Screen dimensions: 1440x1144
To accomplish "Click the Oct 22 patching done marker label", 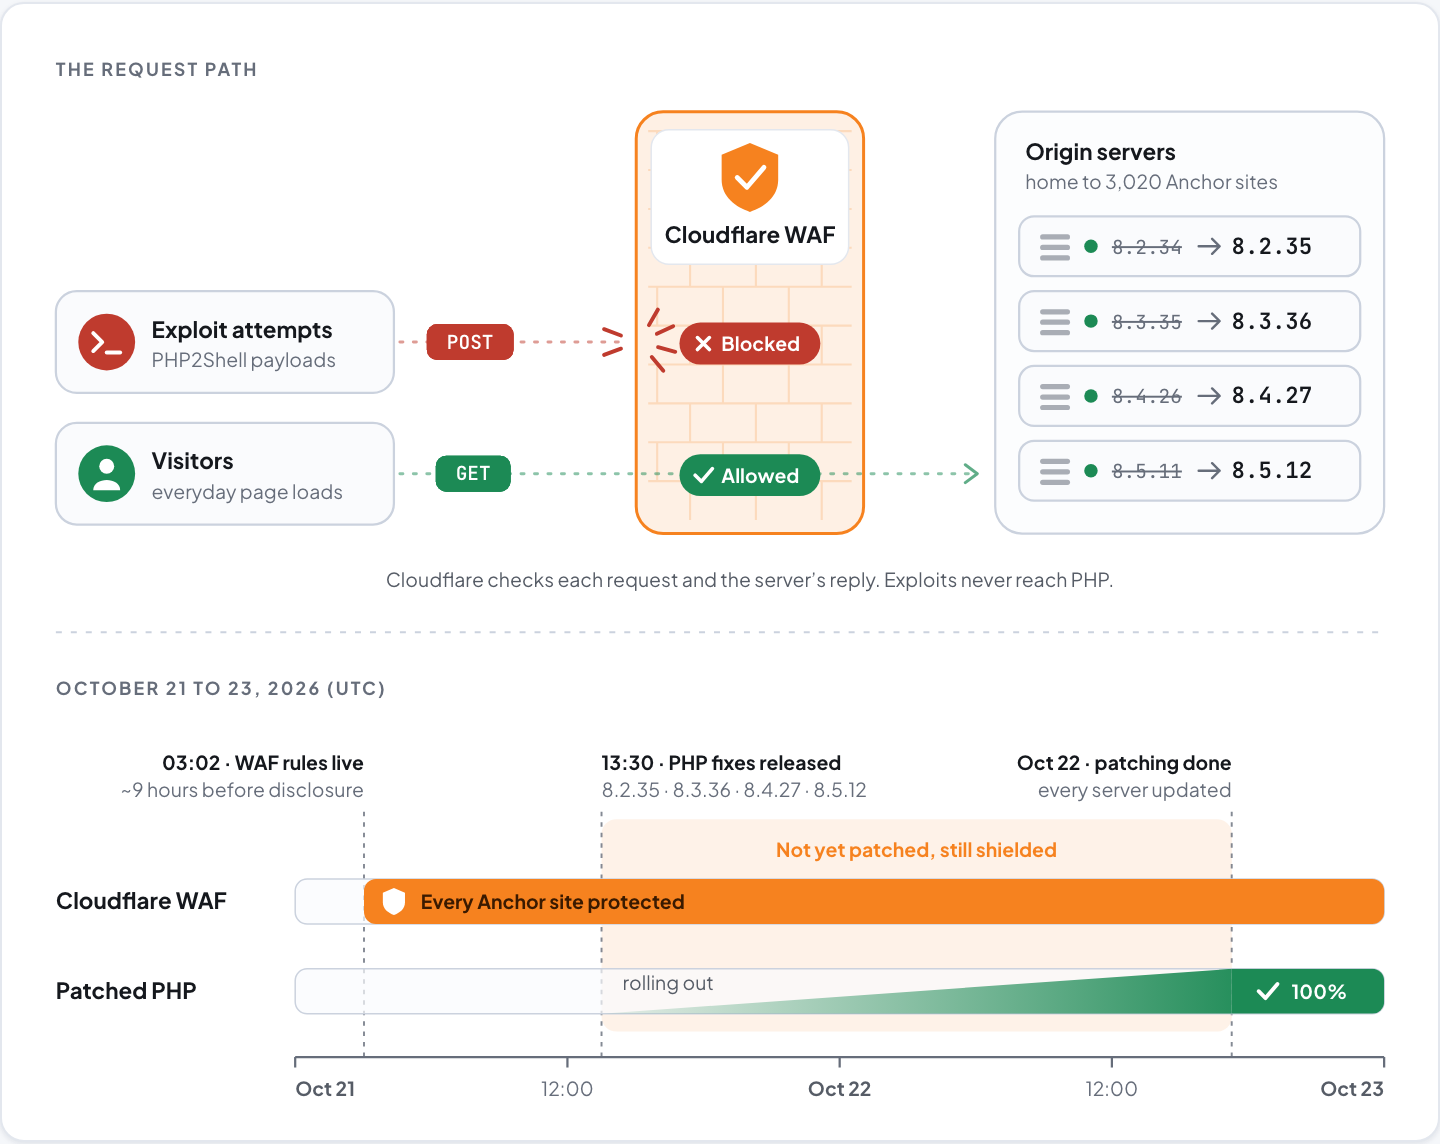I will click(x=1124, y=763).
